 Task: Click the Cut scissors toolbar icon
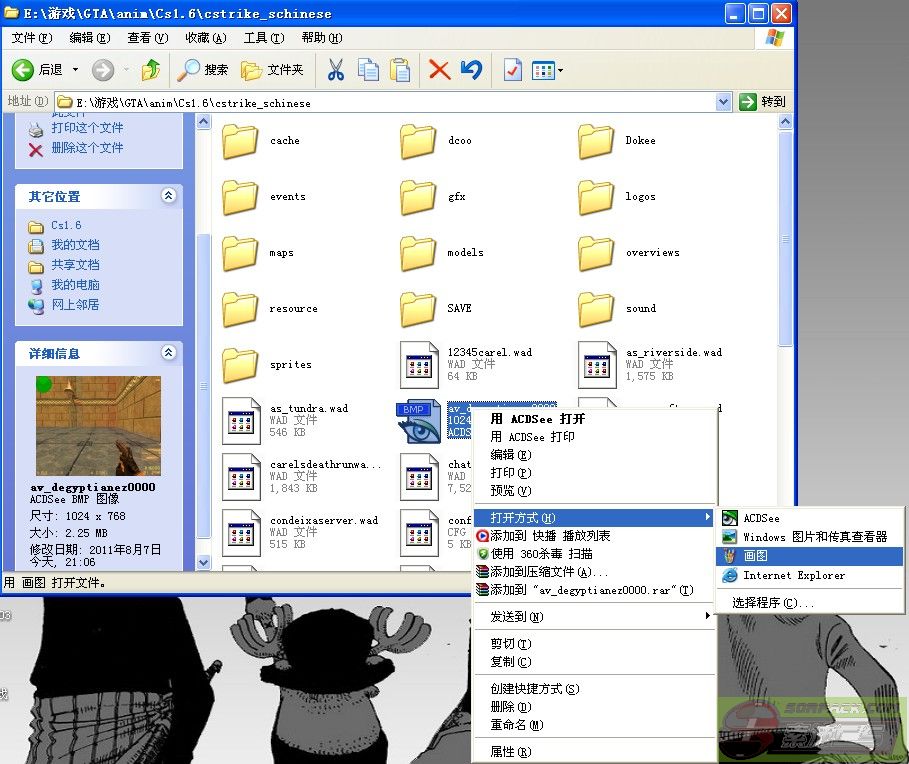point(336,70)
